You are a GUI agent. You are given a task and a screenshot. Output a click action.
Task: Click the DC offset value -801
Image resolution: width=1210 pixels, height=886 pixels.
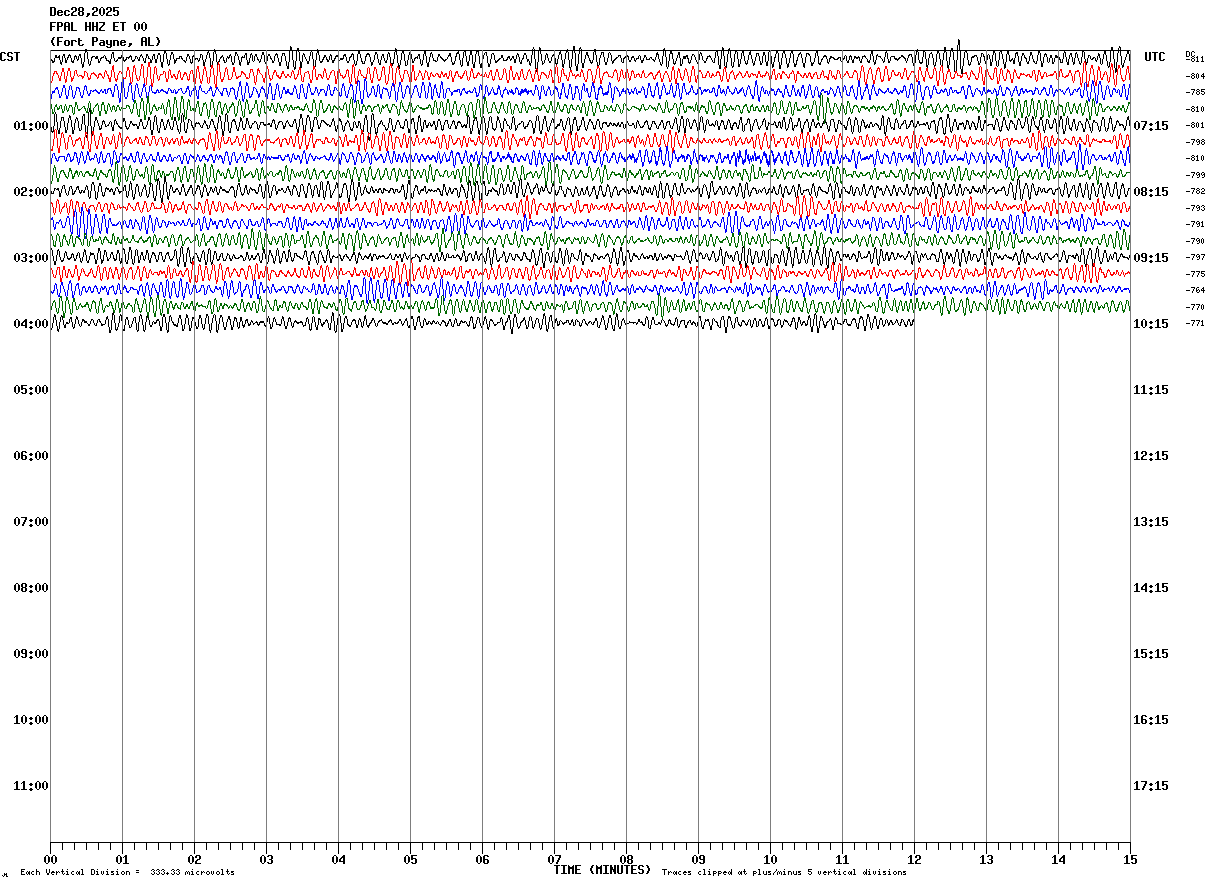[1196, 125]
